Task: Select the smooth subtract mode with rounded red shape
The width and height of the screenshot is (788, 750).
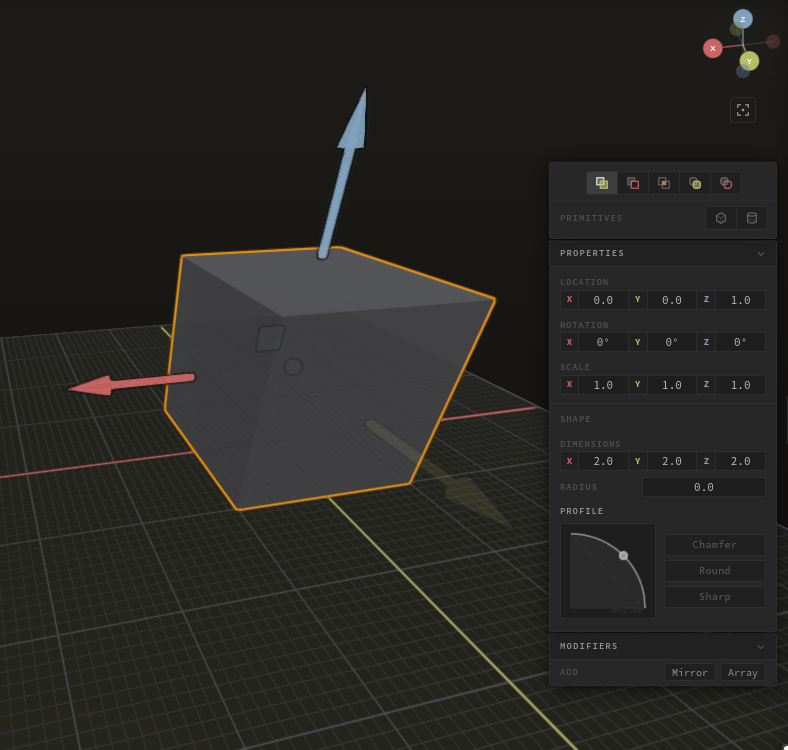Action: [726, 183]
